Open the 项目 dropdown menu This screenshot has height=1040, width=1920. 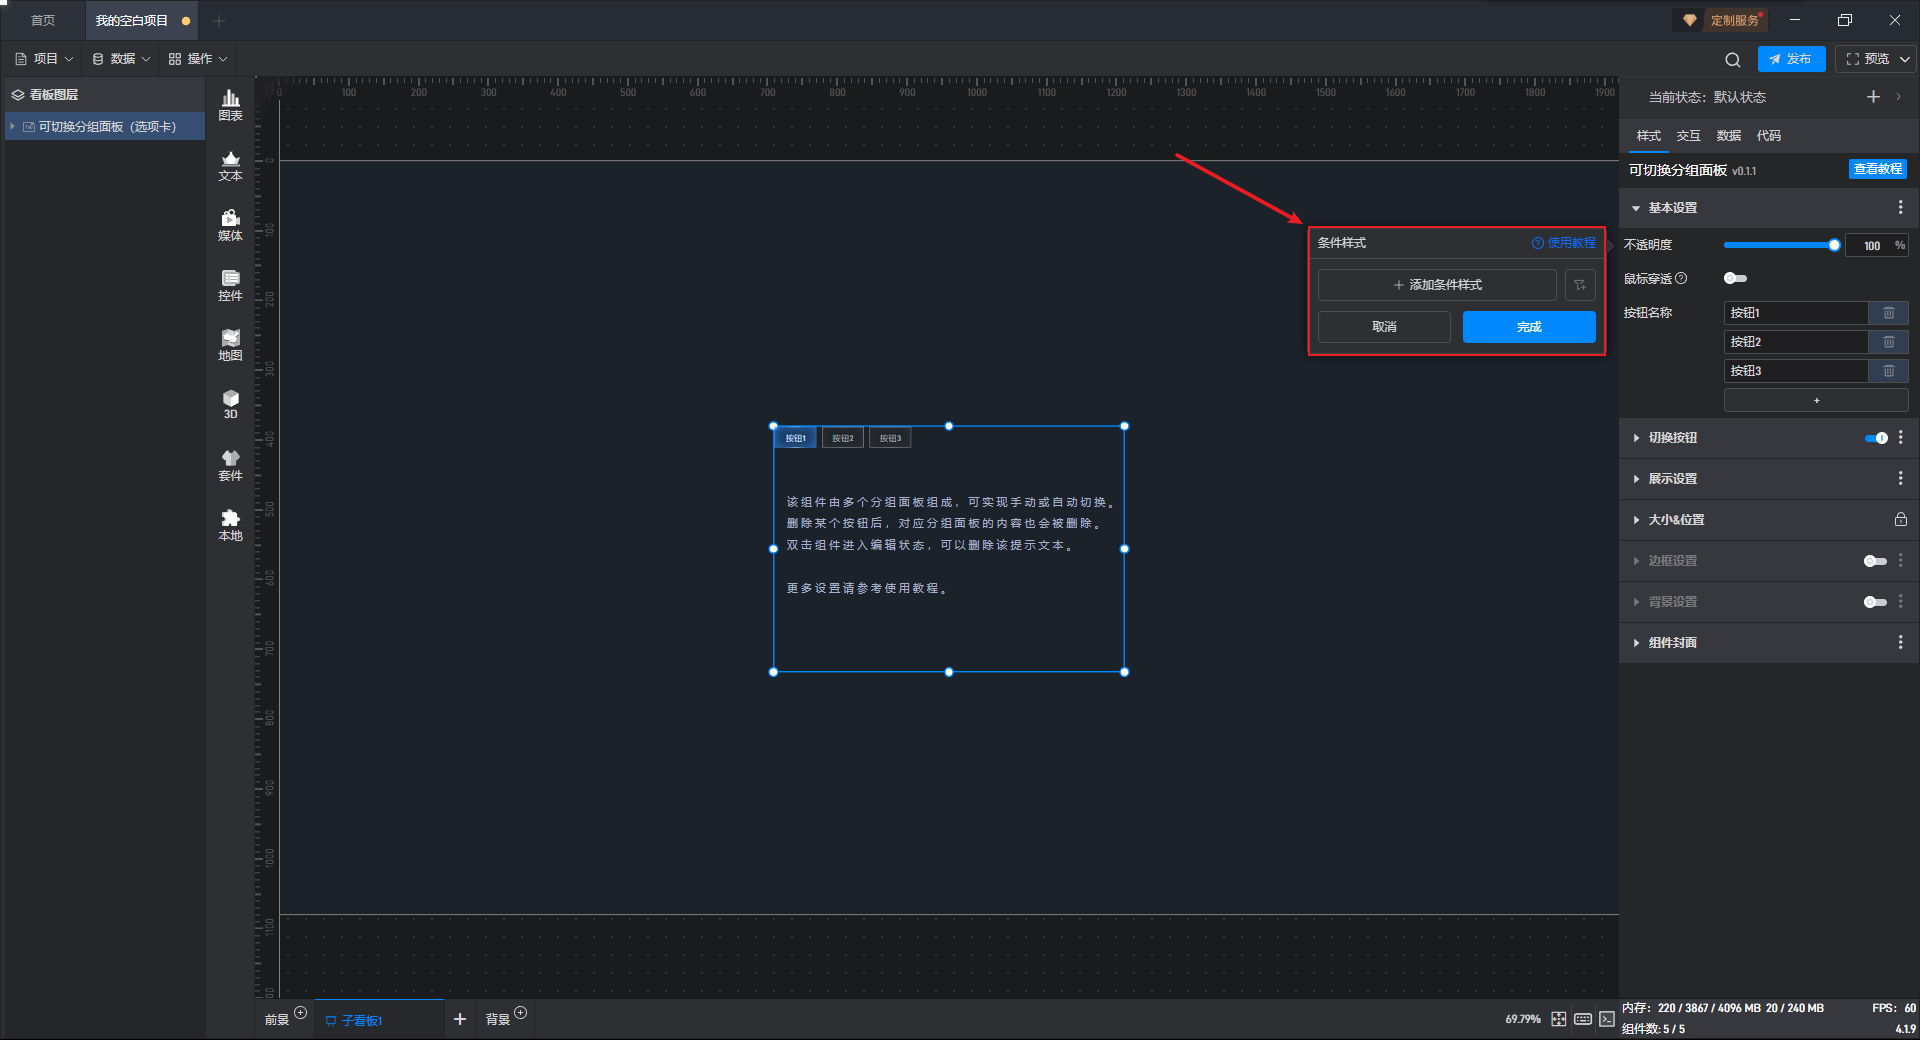[x=44, y=59]
